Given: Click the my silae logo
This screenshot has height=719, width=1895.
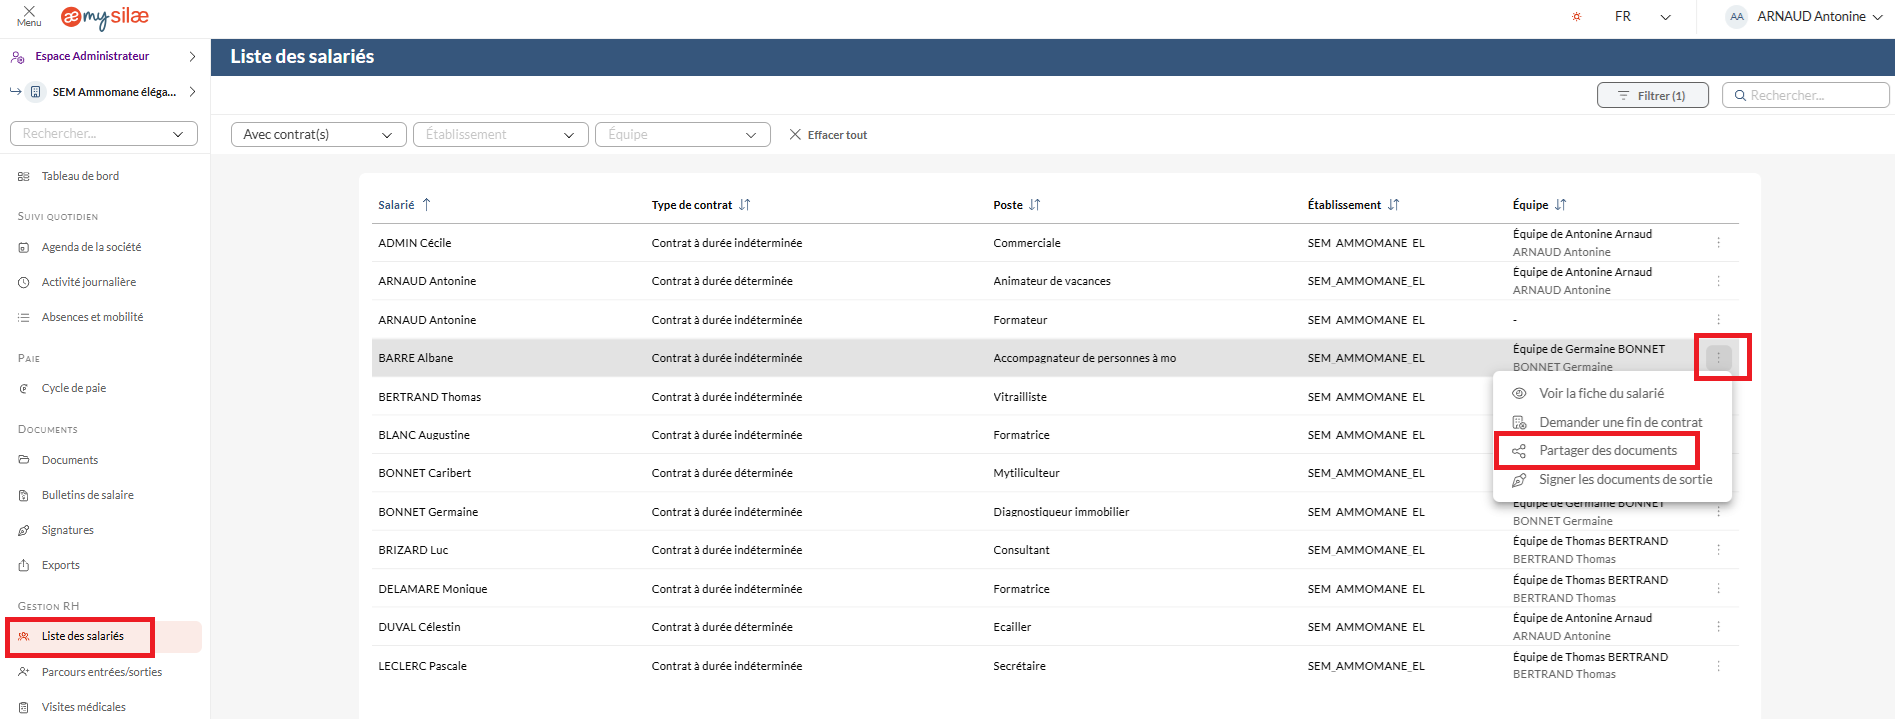Looking at the screenshot, I should point(105,17).
